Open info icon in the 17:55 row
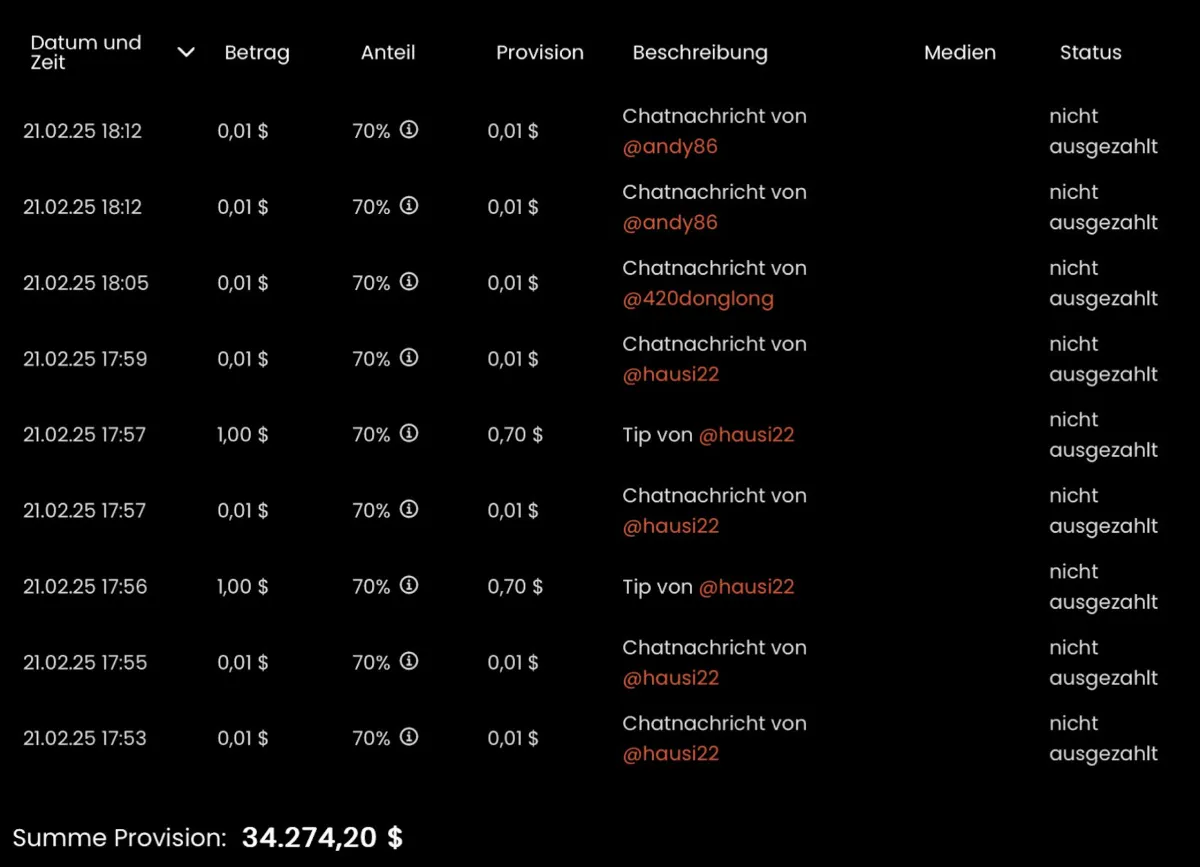The image size is (1200, 867). click(408, 661)
